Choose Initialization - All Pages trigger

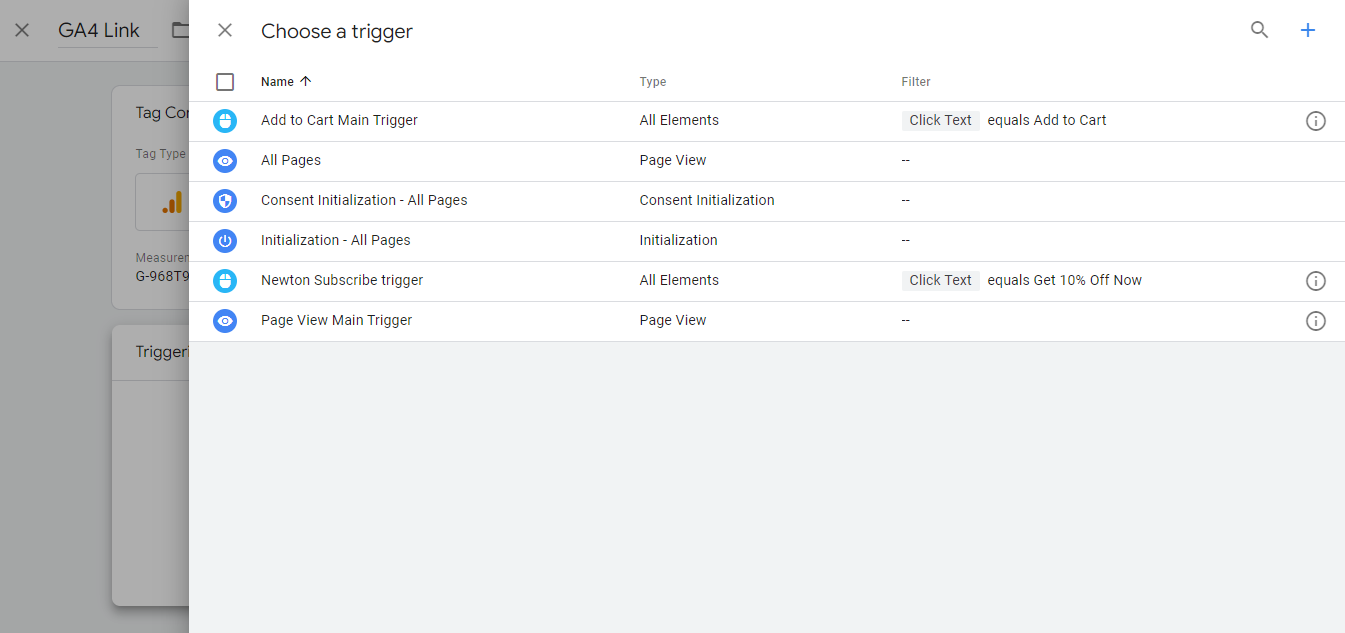coord(335,240)
